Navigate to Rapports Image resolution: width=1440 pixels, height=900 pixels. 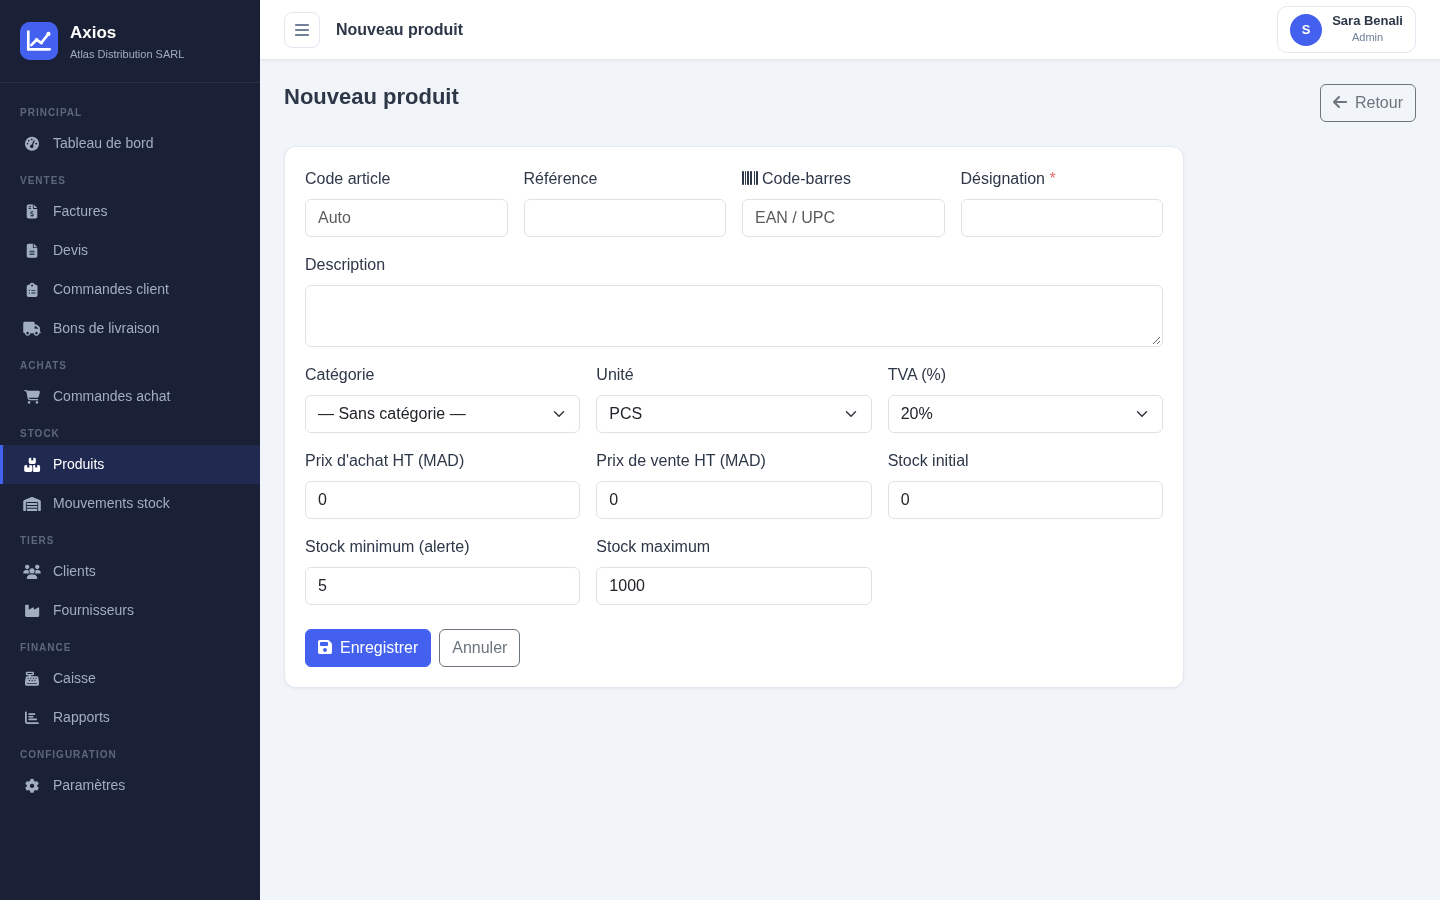(130, 717)
